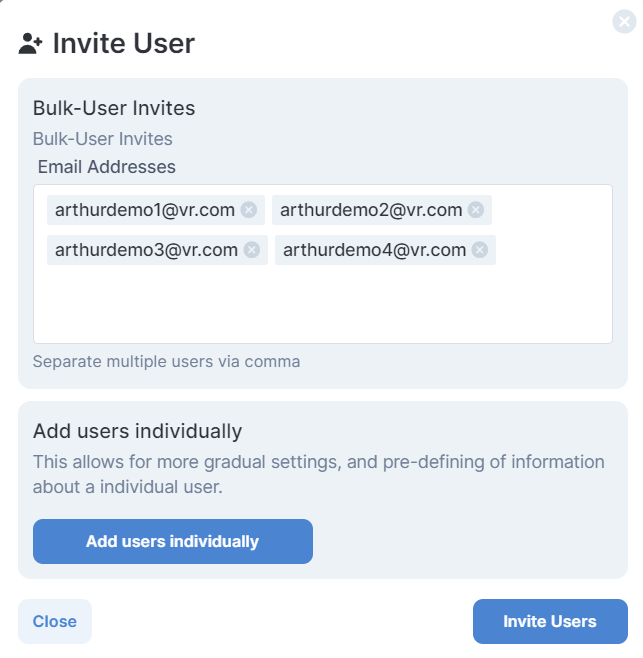Viewport: 643px width, 658px height.
Task: Click the person-plus icon beside Invite User
Action: pyautogui.click(x=31, y=44)
